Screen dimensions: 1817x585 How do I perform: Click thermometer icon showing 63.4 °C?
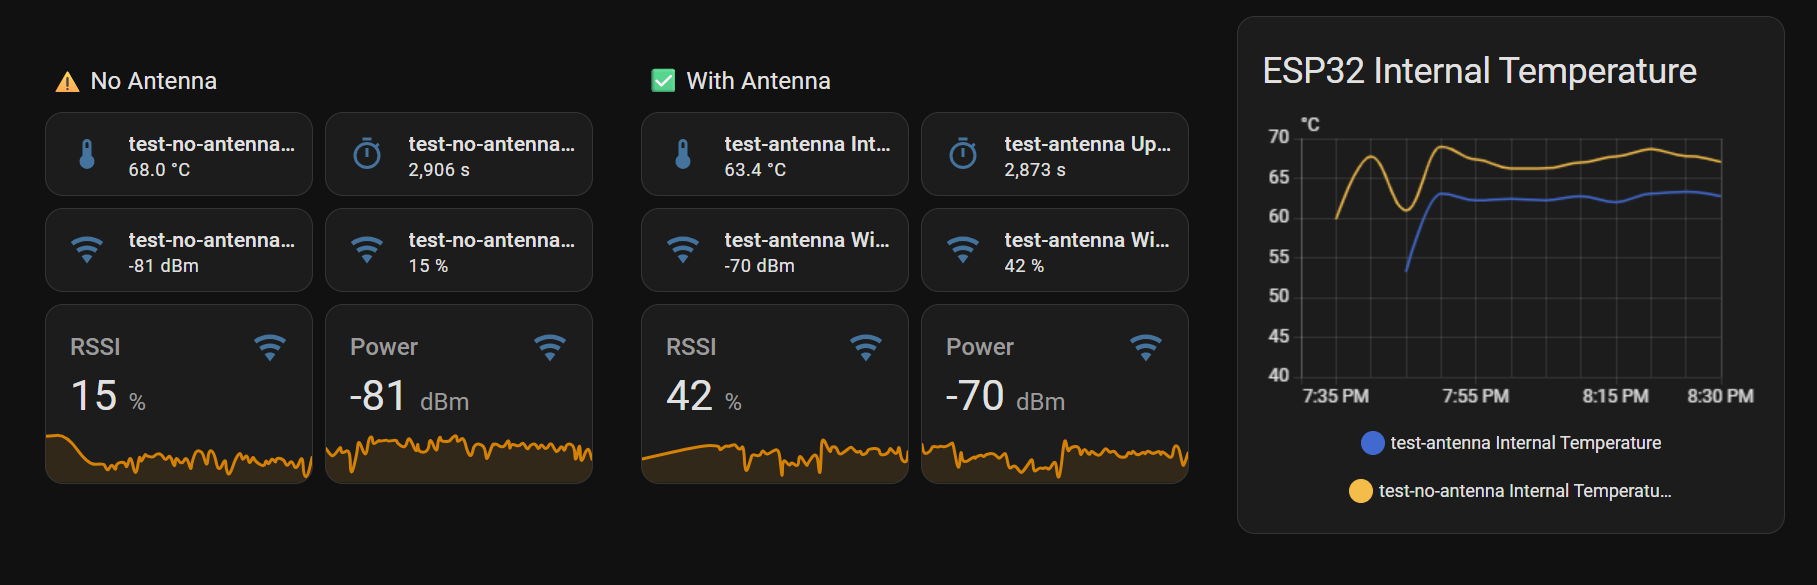point(683,154)
